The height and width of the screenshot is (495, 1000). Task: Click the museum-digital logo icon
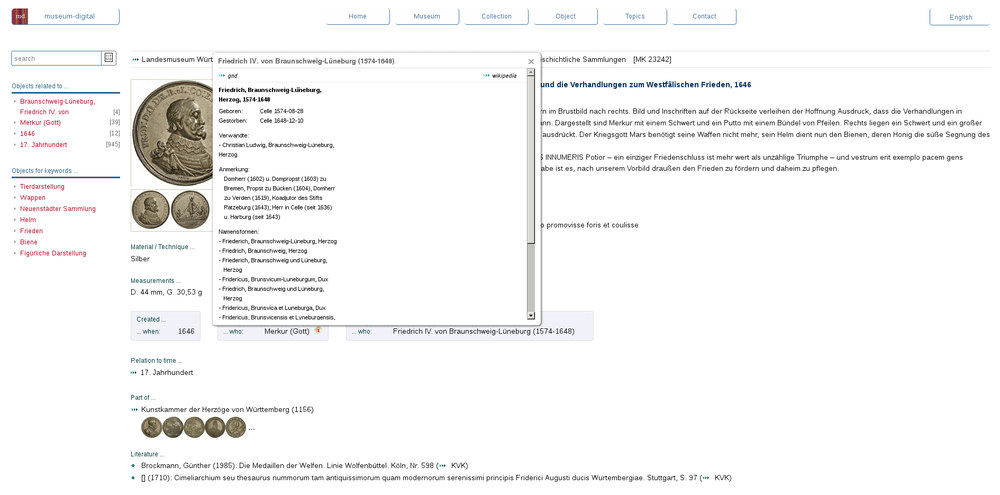tap(20, 16)
